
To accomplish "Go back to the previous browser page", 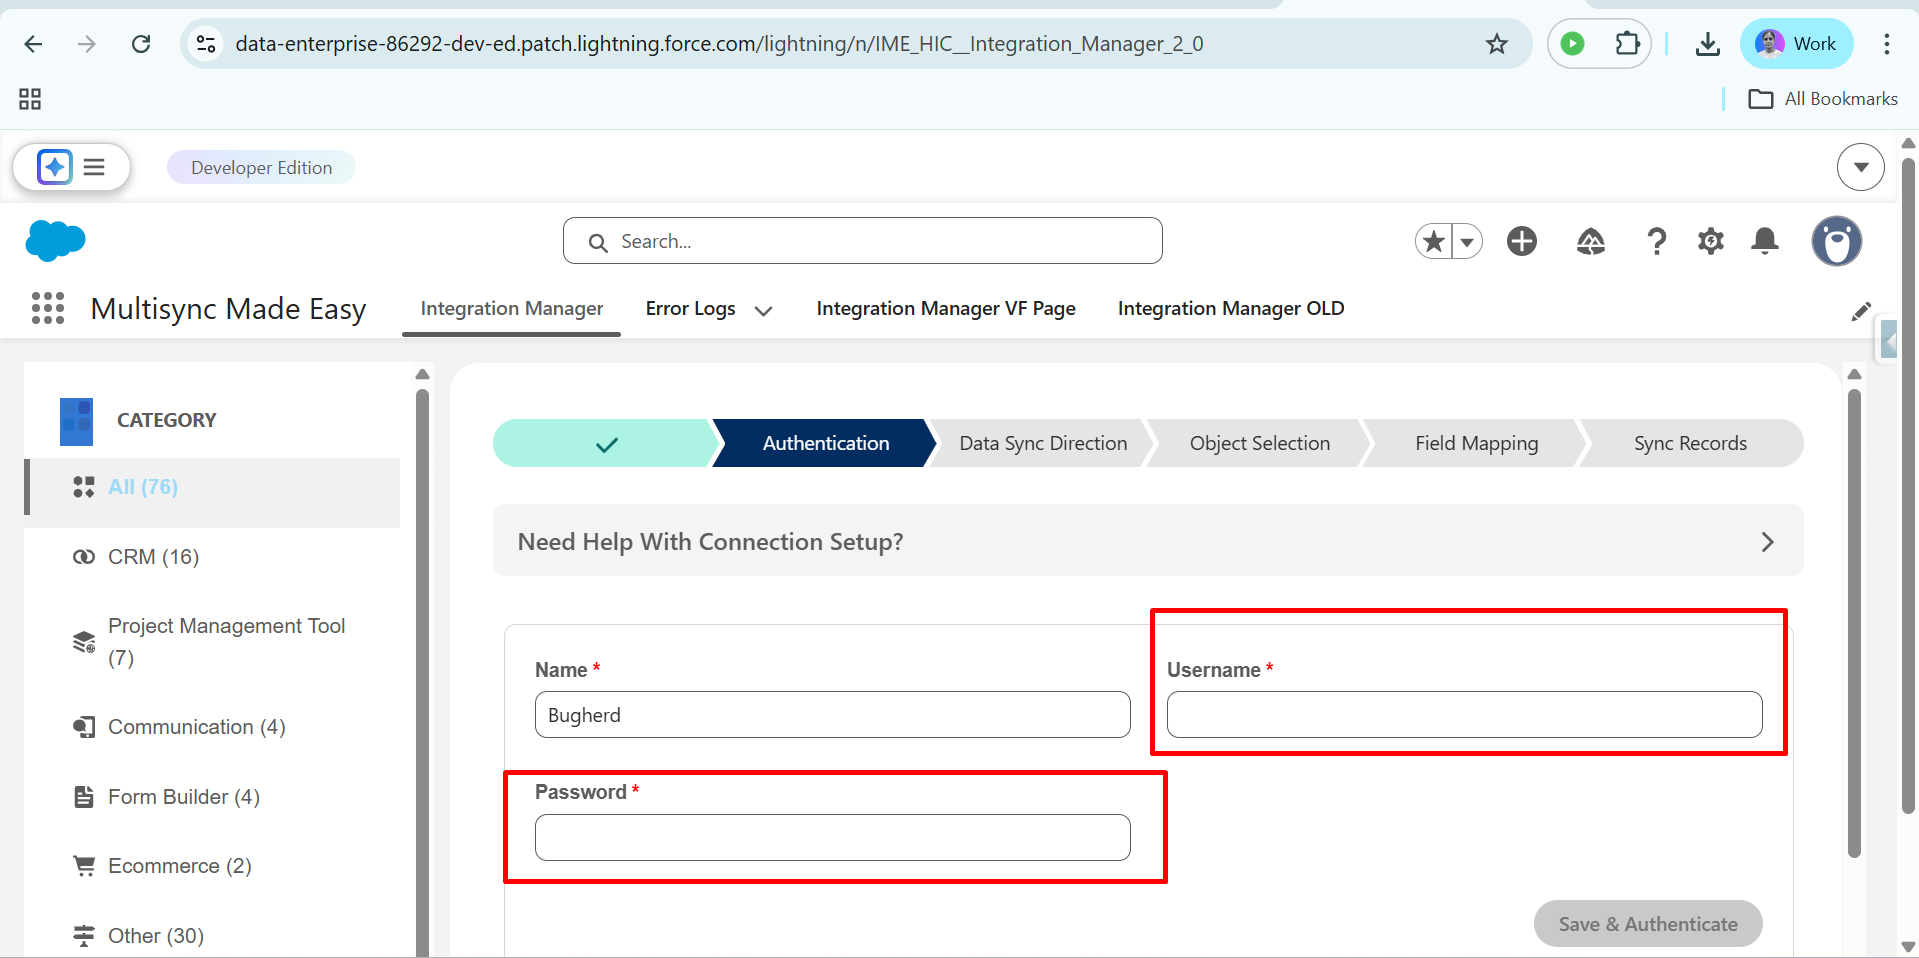I will click(33, 44).
